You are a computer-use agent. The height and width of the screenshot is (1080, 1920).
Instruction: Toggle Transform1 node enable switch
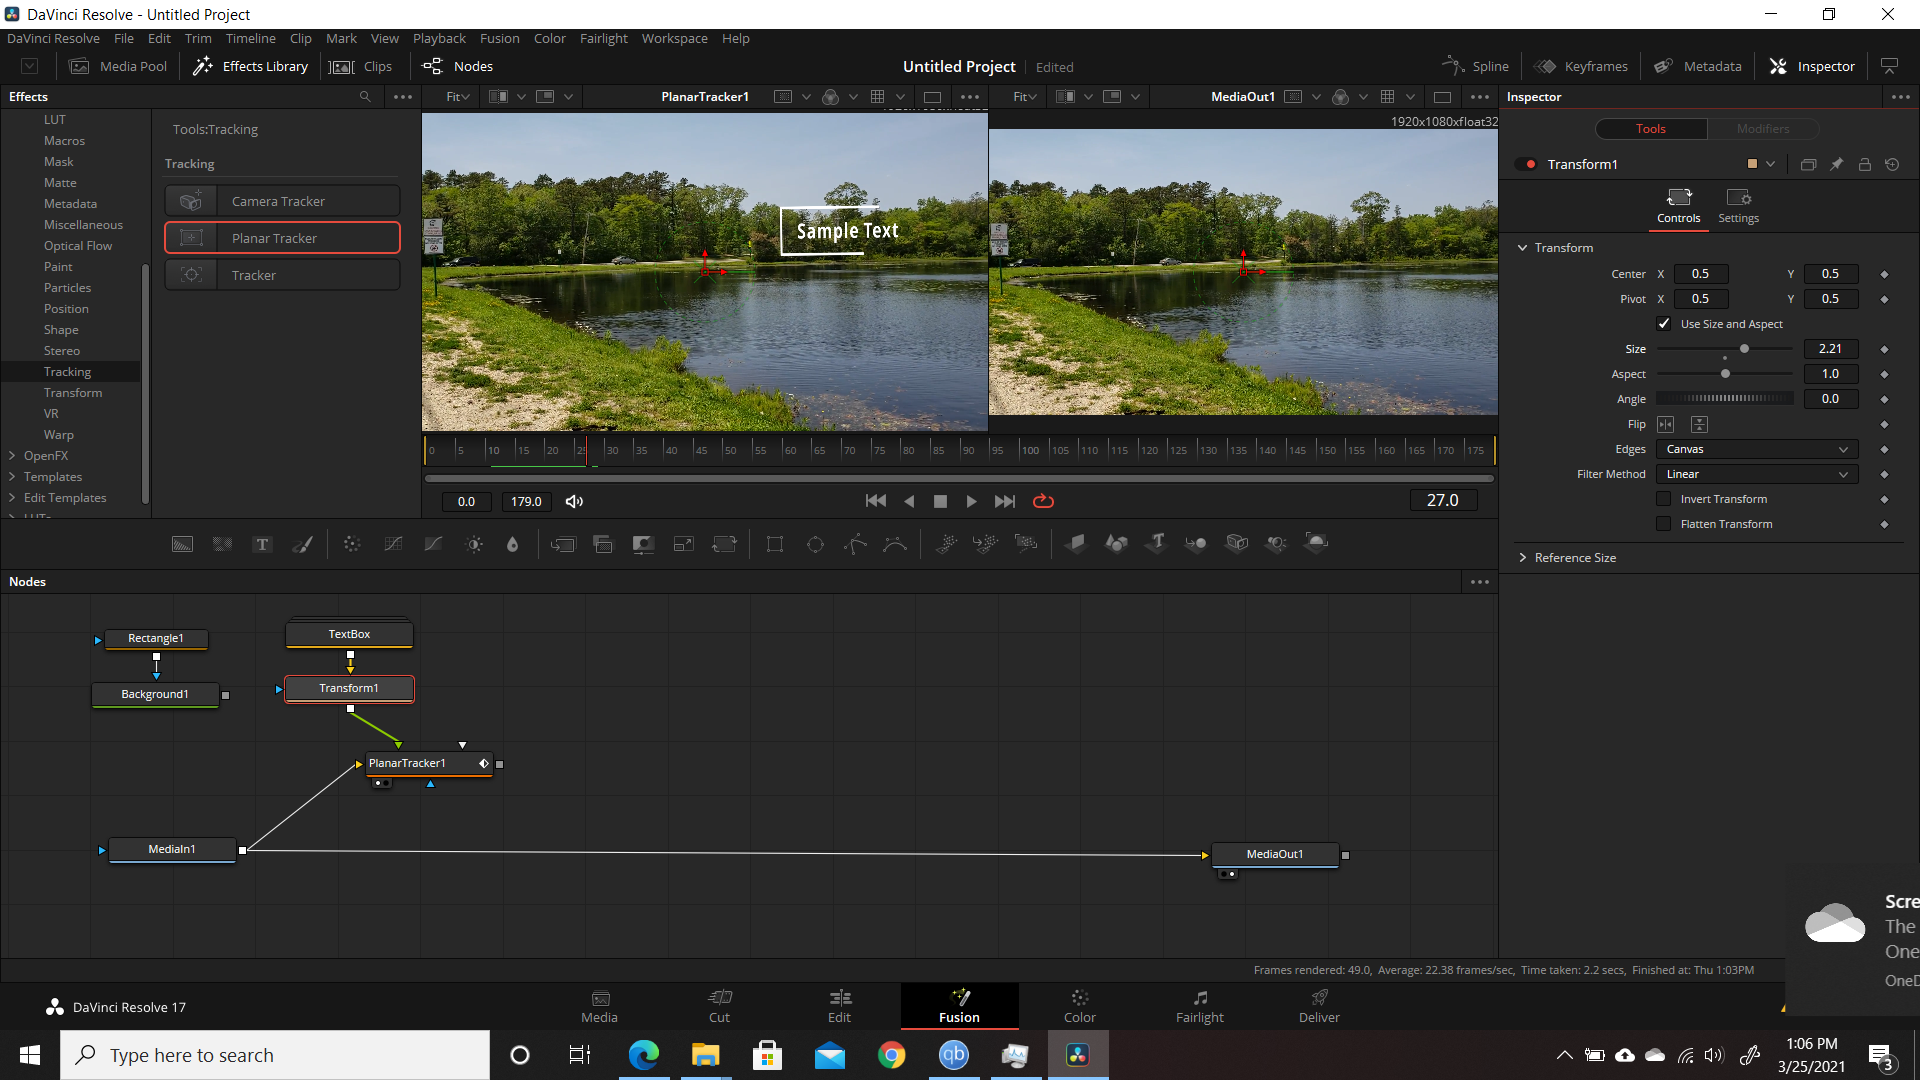[x=1526, y=164]
